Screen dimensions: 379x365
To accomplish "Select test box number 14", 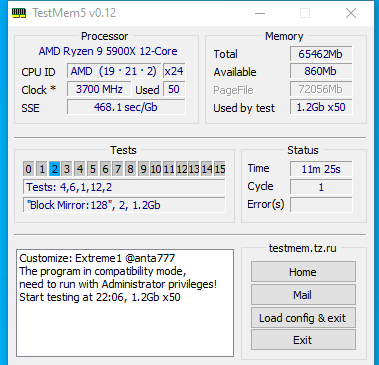I will click(207, 169).
